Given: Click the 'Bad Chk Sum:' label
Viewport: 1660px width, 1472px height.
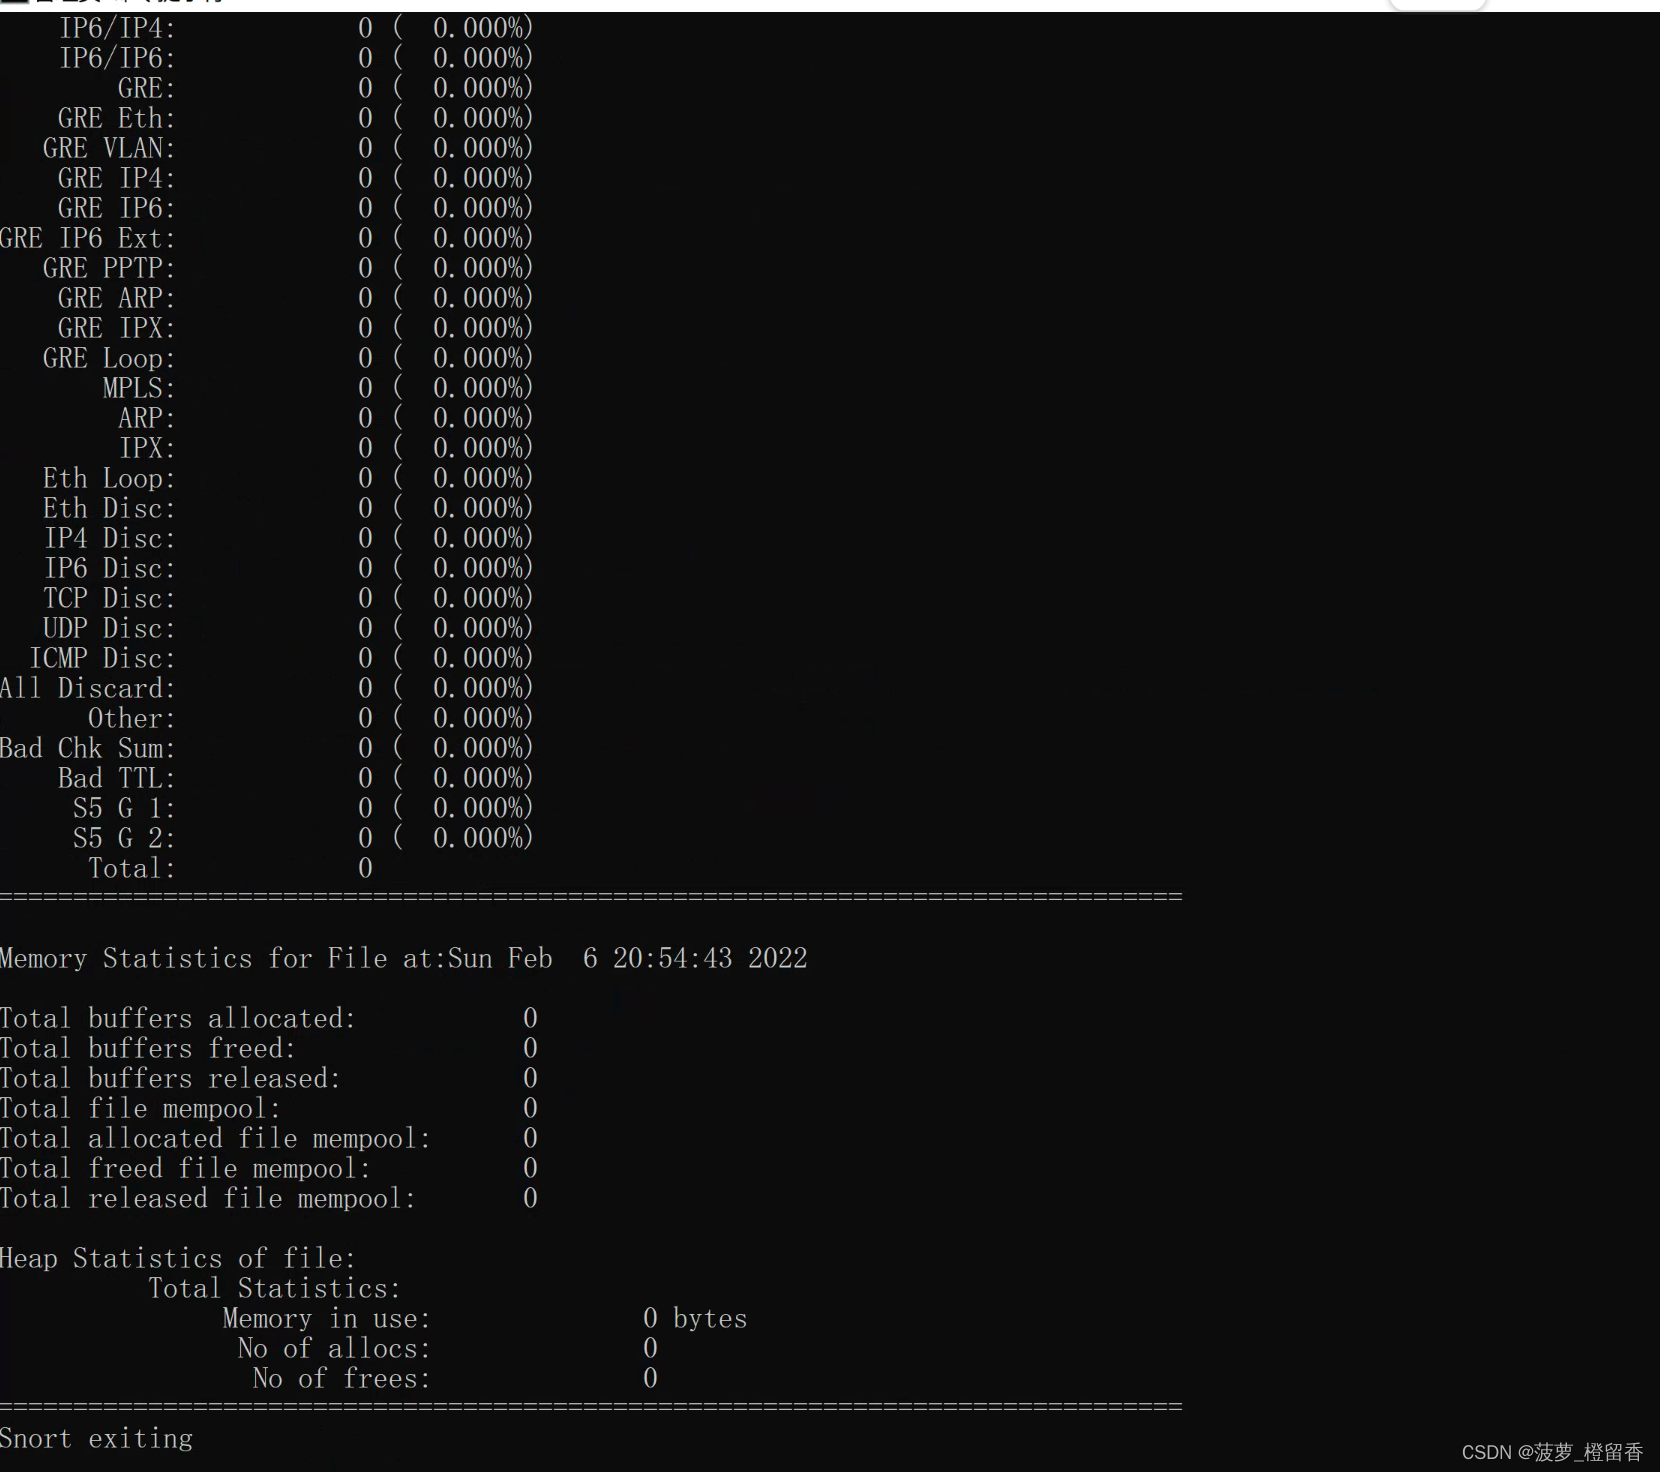Looking at the screenshot, I should coord(88,748).
